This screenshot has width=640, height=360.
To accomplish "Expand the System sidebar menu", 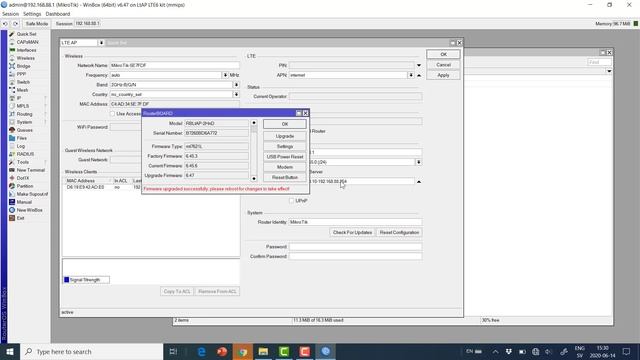I will tap(24, 122).
